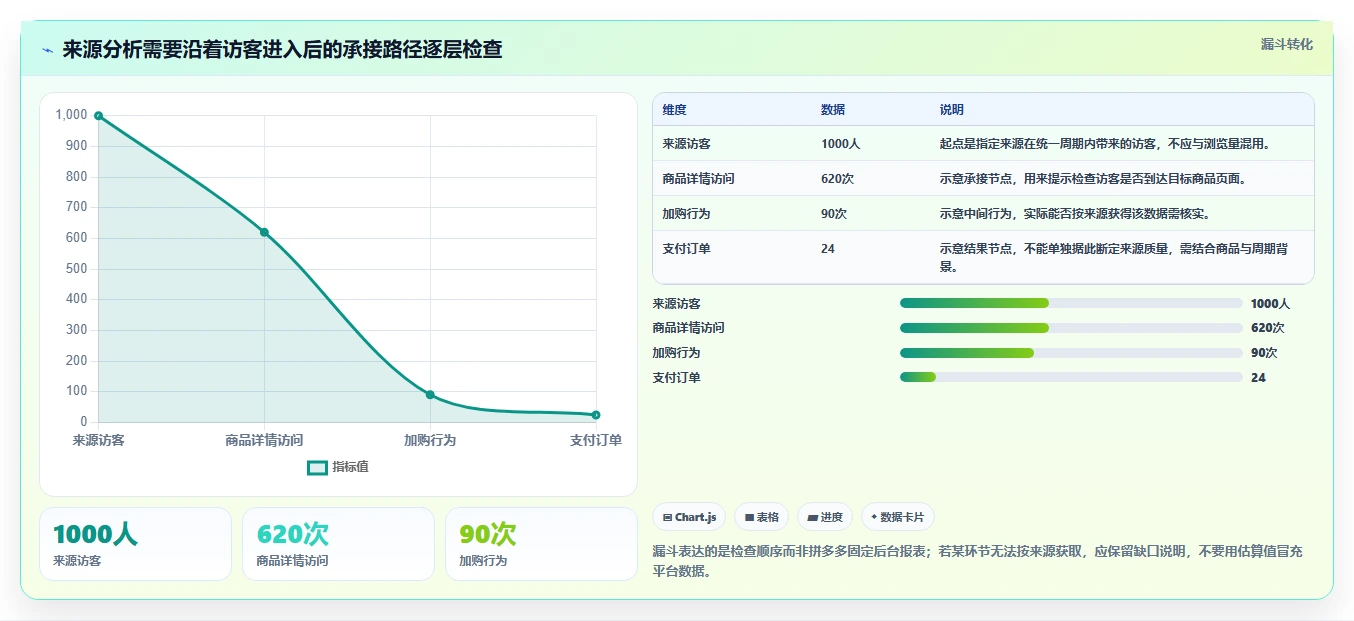Select the 数据卡片 tag chip
Image resolution: width=1354 pixels, height=621 pixels.
coord(897,517)
